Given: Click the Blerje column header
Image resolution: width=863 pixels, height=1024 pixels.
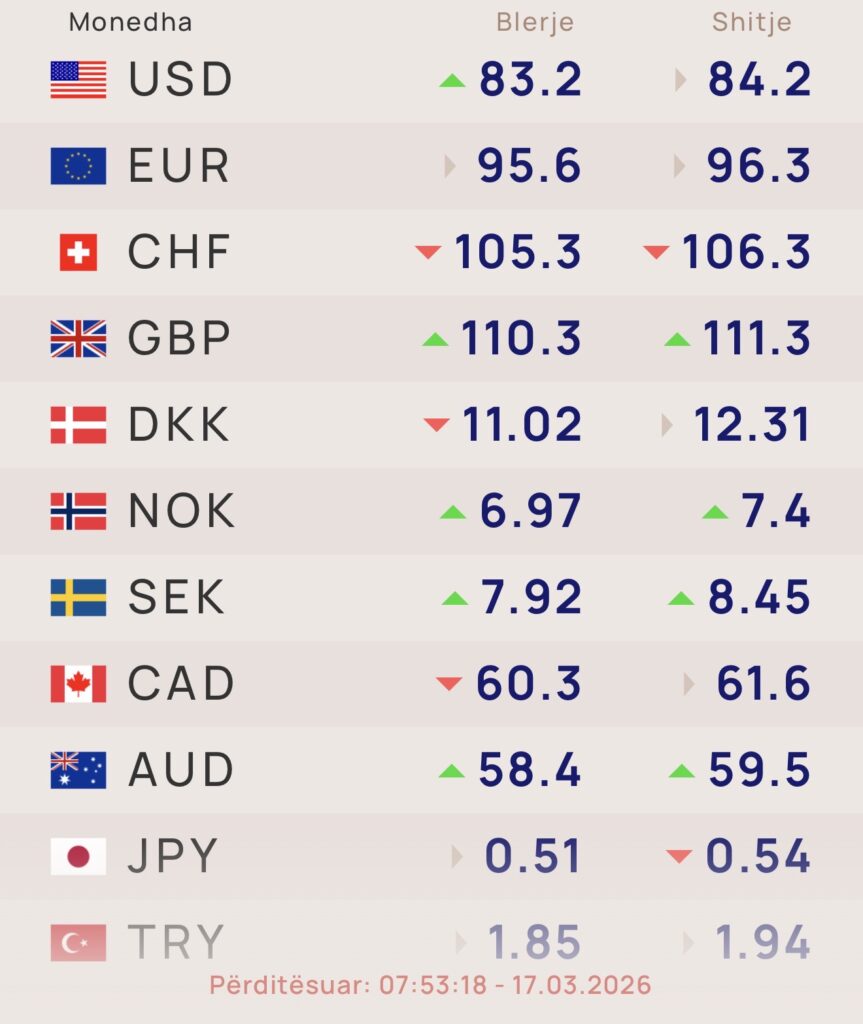Looking at the screenshot, I should point(535,22).
